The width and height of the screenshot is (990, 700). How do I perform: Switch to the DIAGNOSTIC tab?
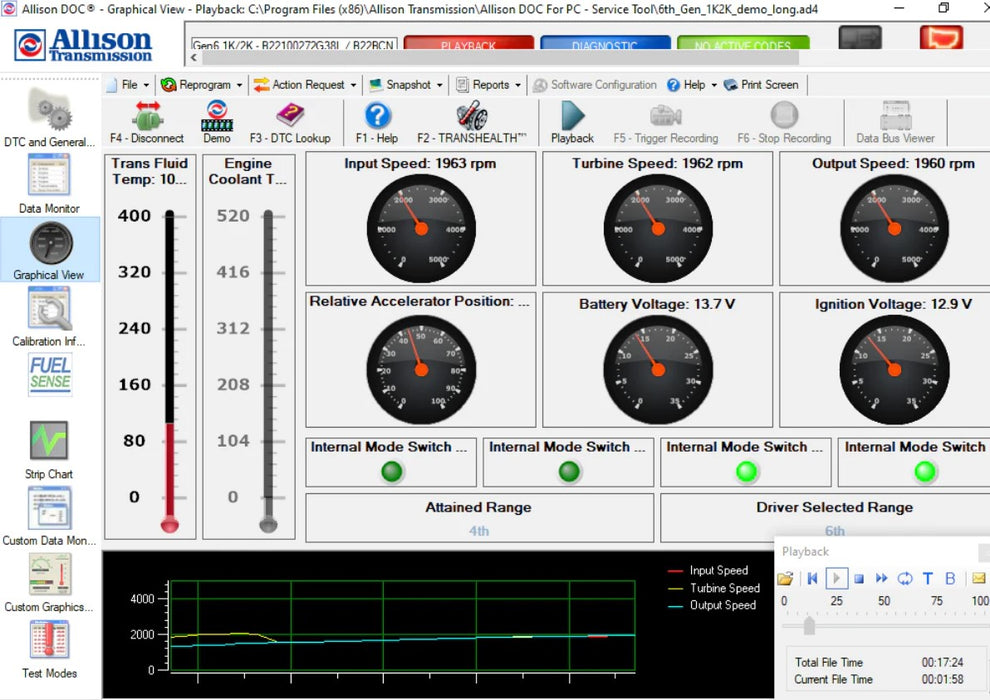pyautogui.click(x=604, y=44)
